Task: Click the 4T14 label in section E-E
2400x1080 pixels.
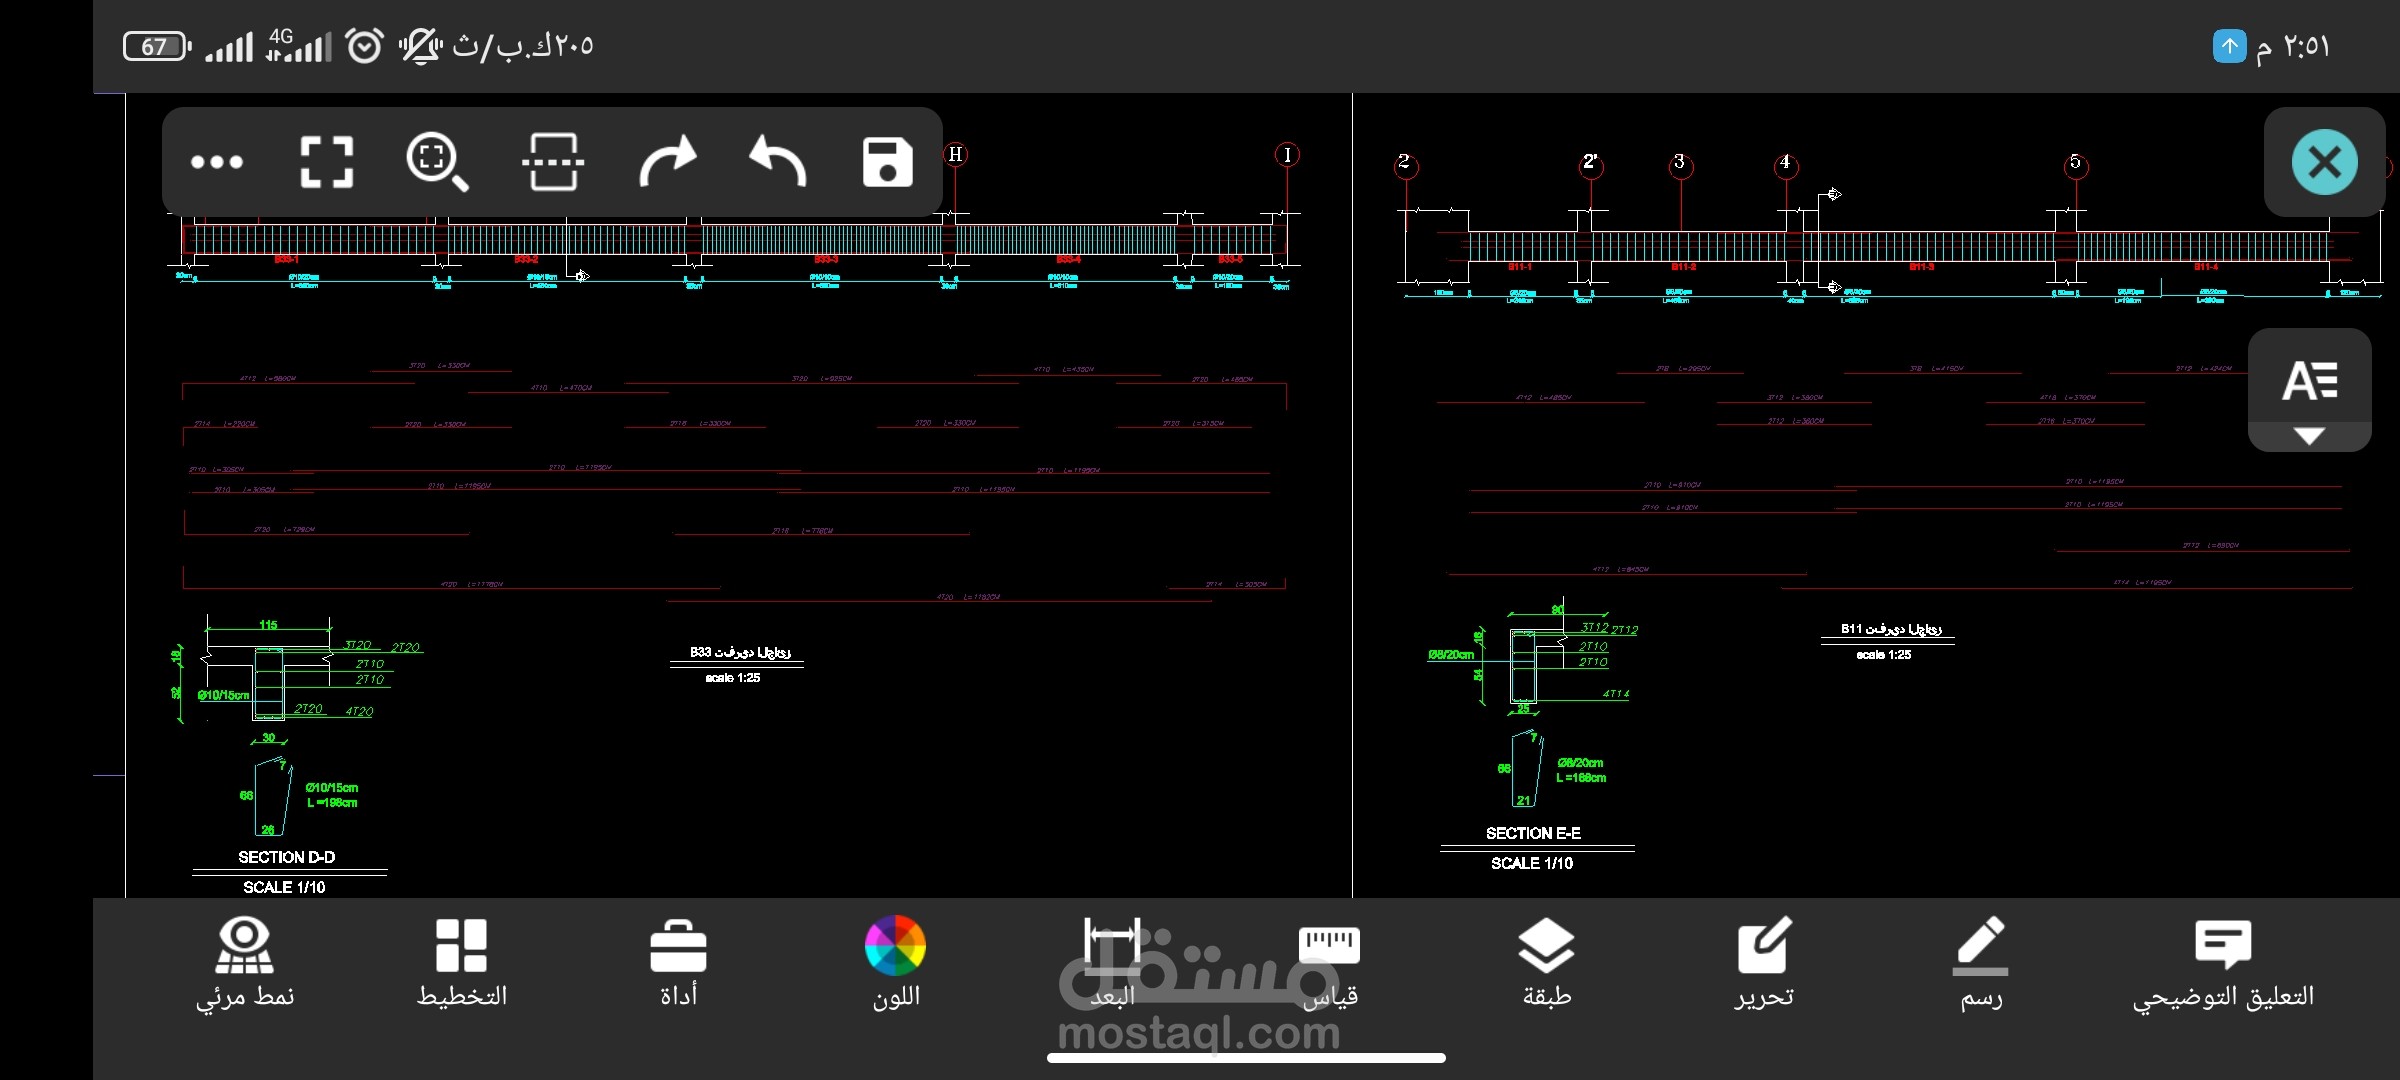Action: point(1616,693)
